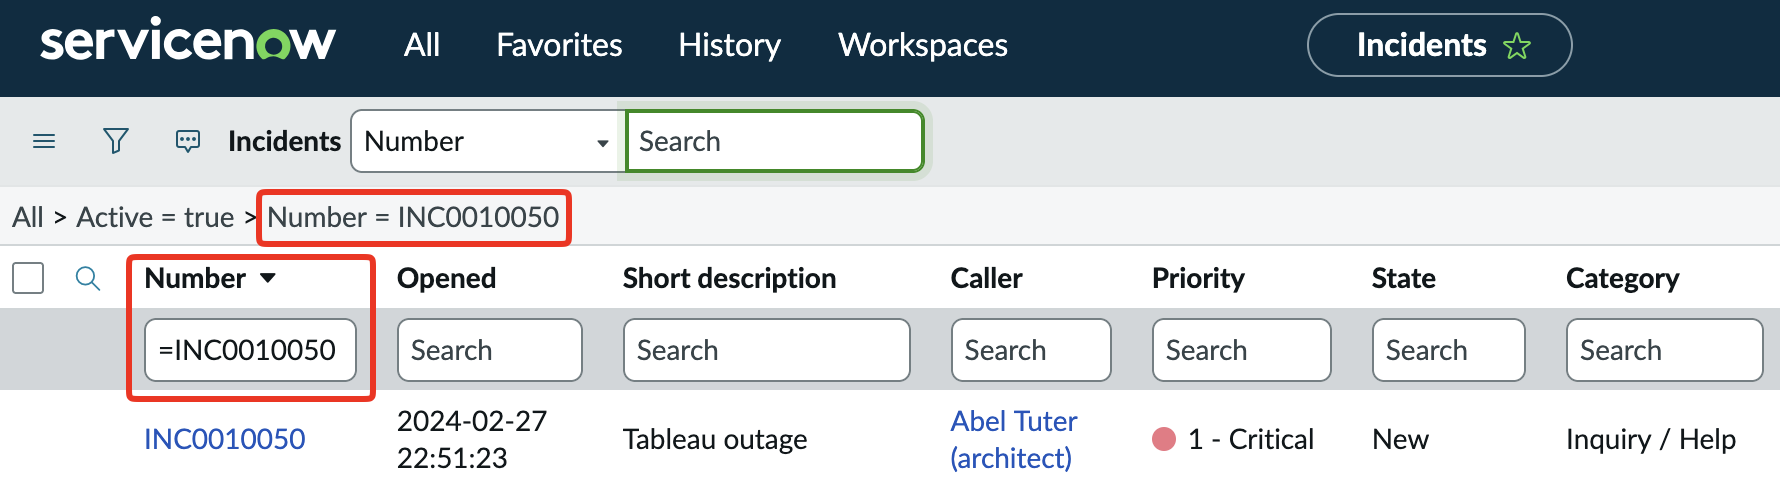Click the Number = INC0010050 breadcrumb
The image size is (1780, 488).
(x=413, y=217)
